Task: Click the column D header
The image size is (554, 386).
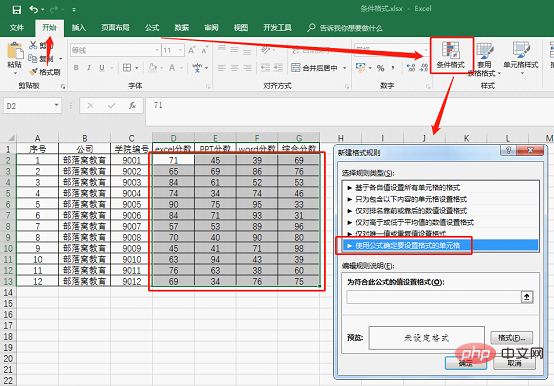Action: coord(173,137)
